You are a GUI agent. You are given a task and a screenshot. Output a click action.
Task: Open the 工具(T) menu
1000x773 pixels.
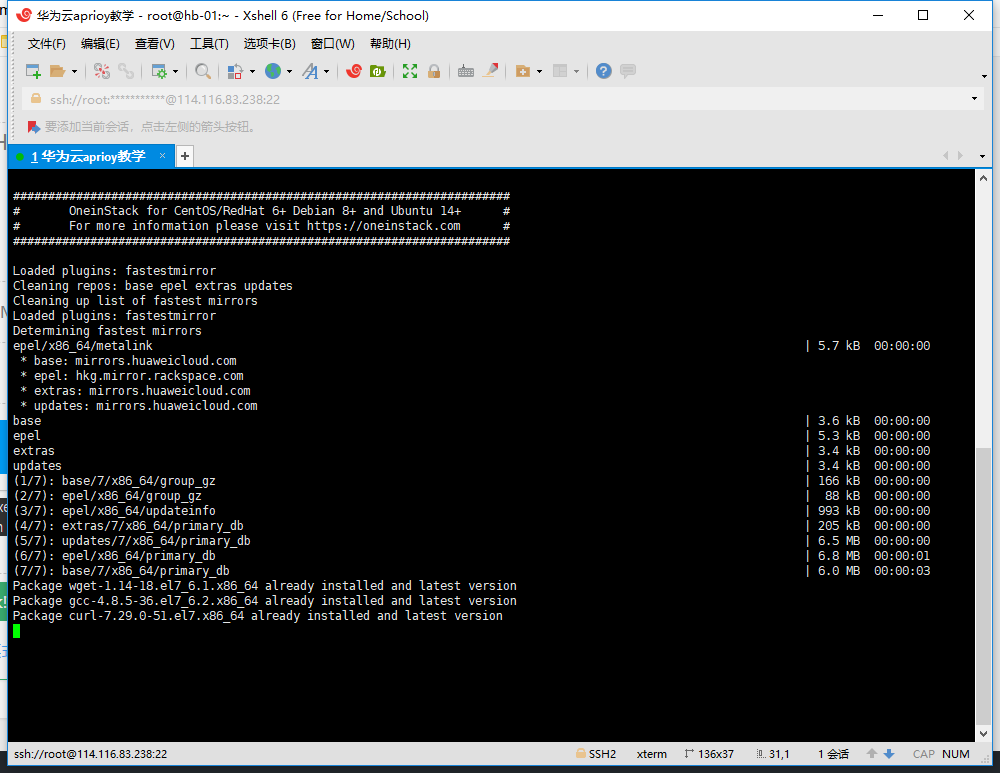coord(209,43)
